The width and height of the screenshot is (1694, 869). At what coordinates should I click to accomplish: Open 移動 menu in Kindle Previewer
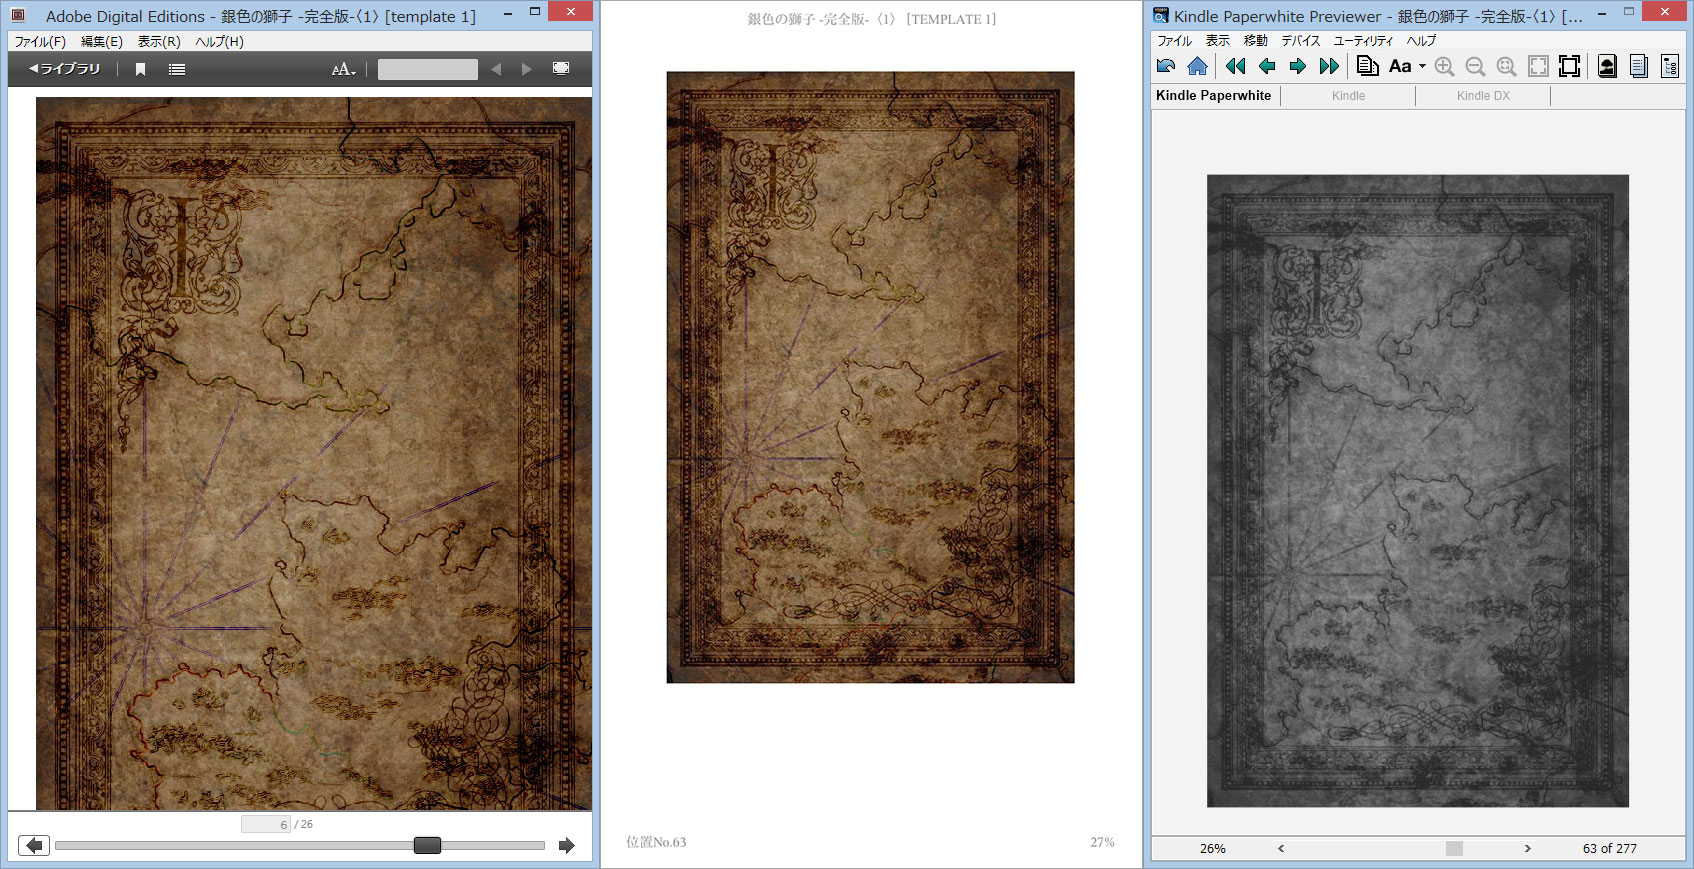(1256, 41)
